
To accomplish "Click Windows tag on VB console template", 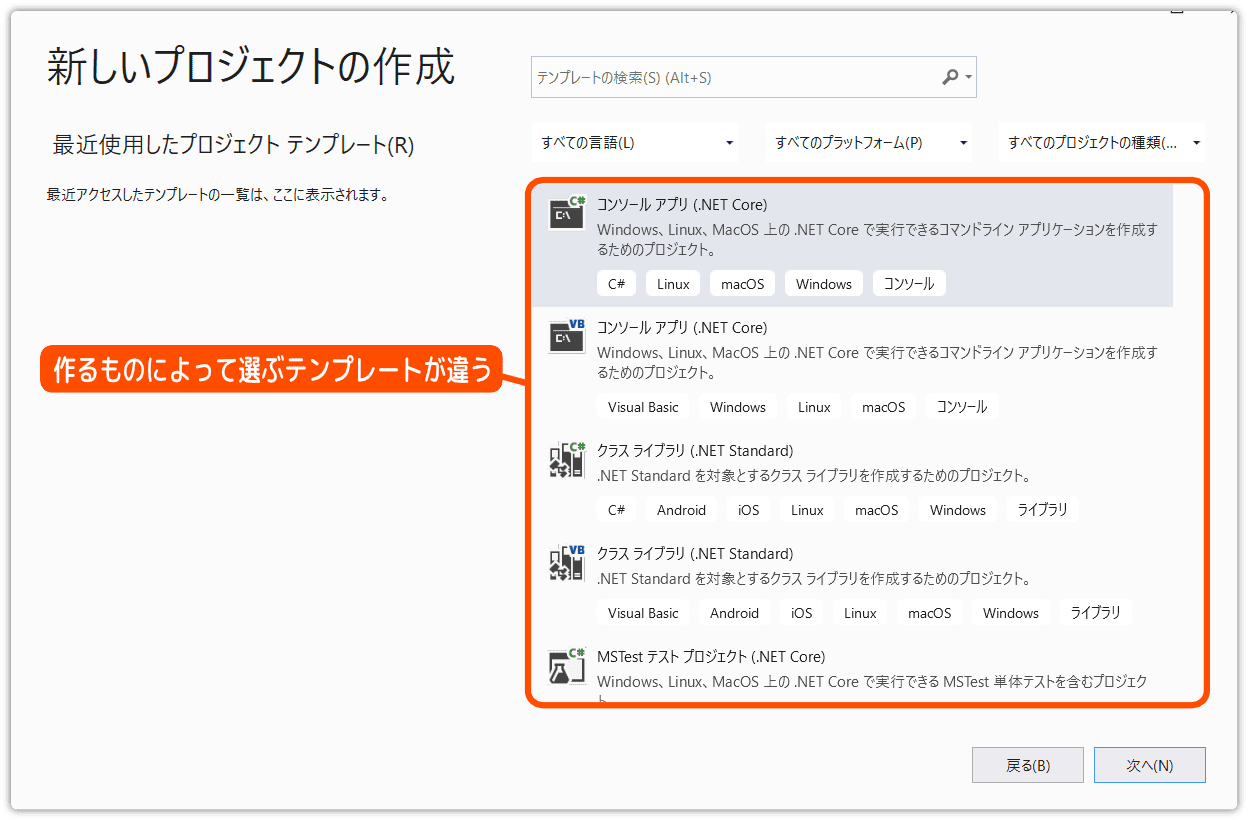I will click(x=738, y=407).
